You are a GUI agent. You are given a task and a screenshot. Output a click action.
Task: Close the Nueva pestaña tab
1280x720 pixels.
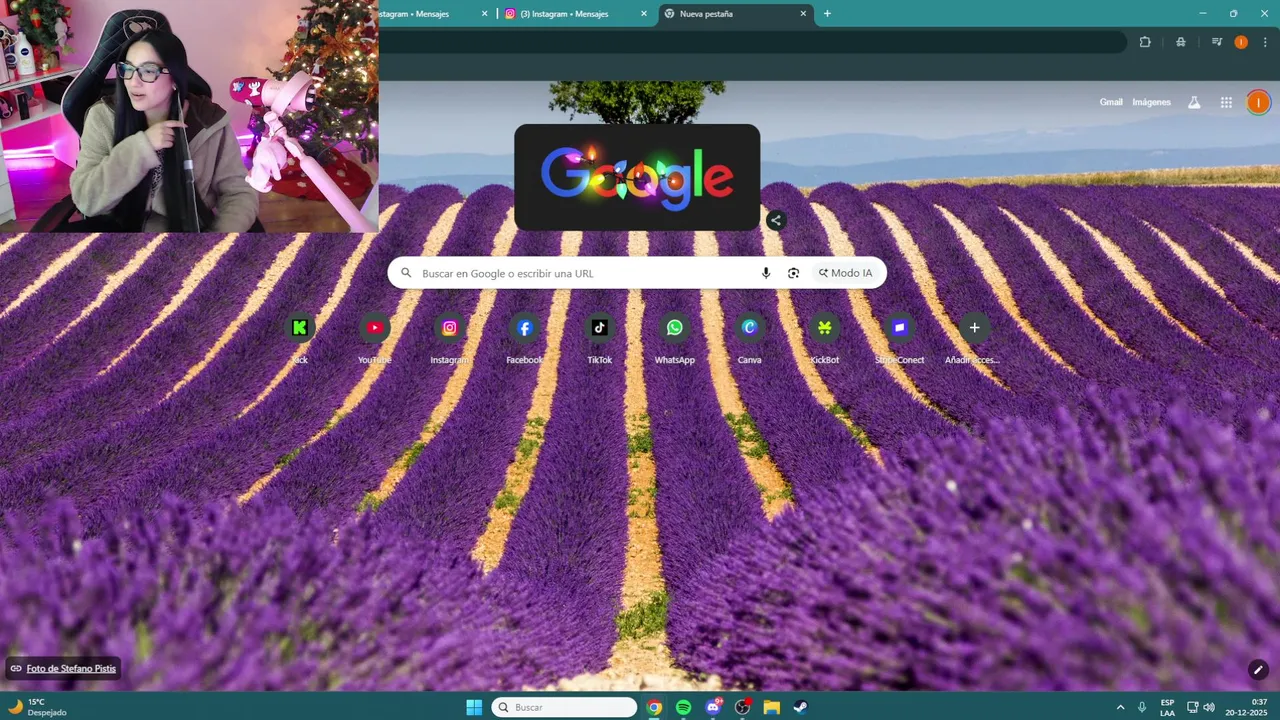803,14
